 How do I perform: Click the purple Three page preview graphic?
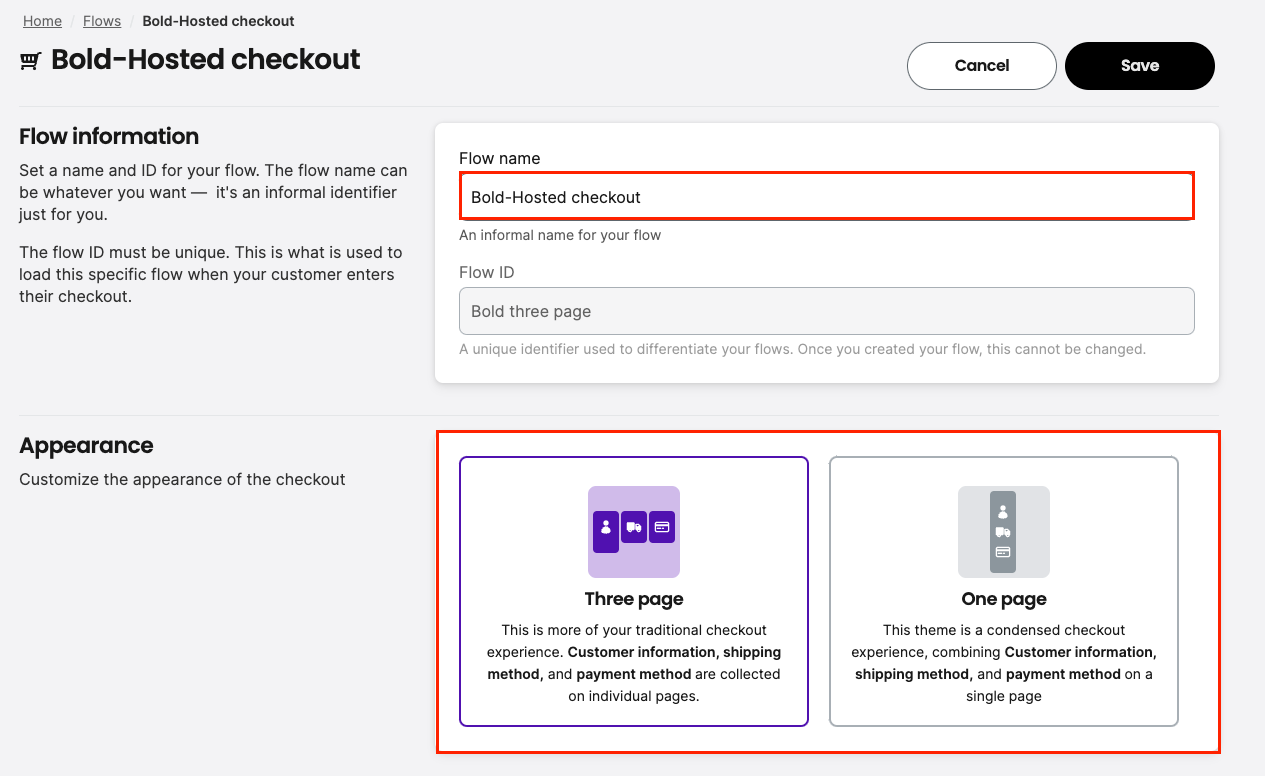coord(634,532)
